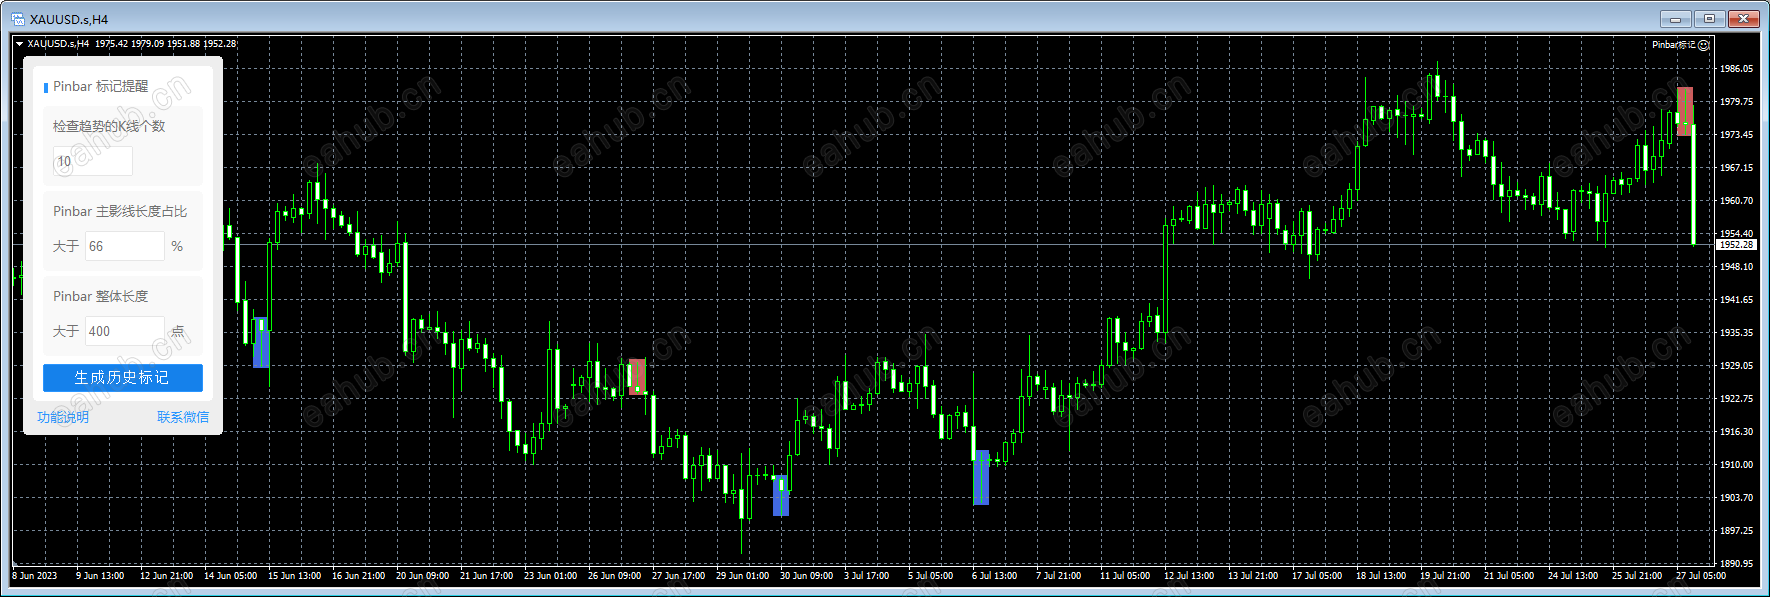Screen dimensions: 1770x597
Task: Click the 生成历史标记 button
Action: click(123, 378)
